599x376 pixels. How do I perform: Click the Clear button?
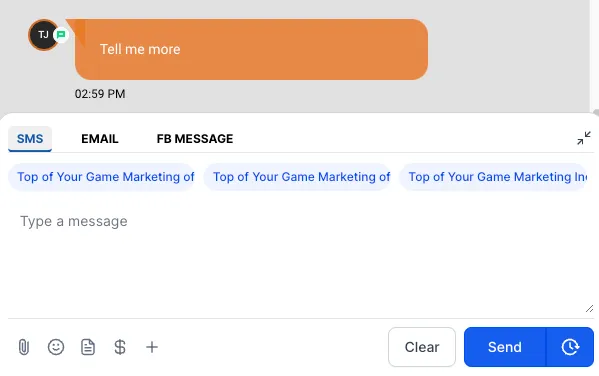(x=422, y=347)
